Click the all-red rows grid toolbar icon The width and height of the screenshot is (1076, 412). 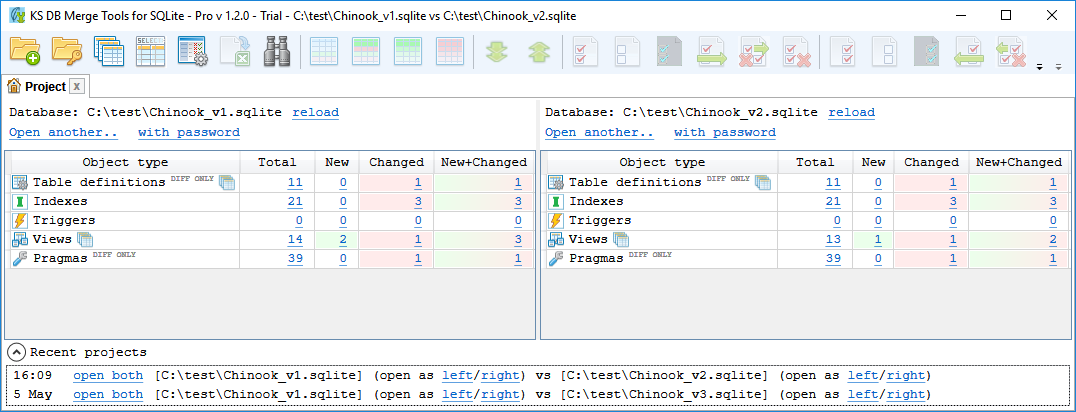[x=449, y=52]
